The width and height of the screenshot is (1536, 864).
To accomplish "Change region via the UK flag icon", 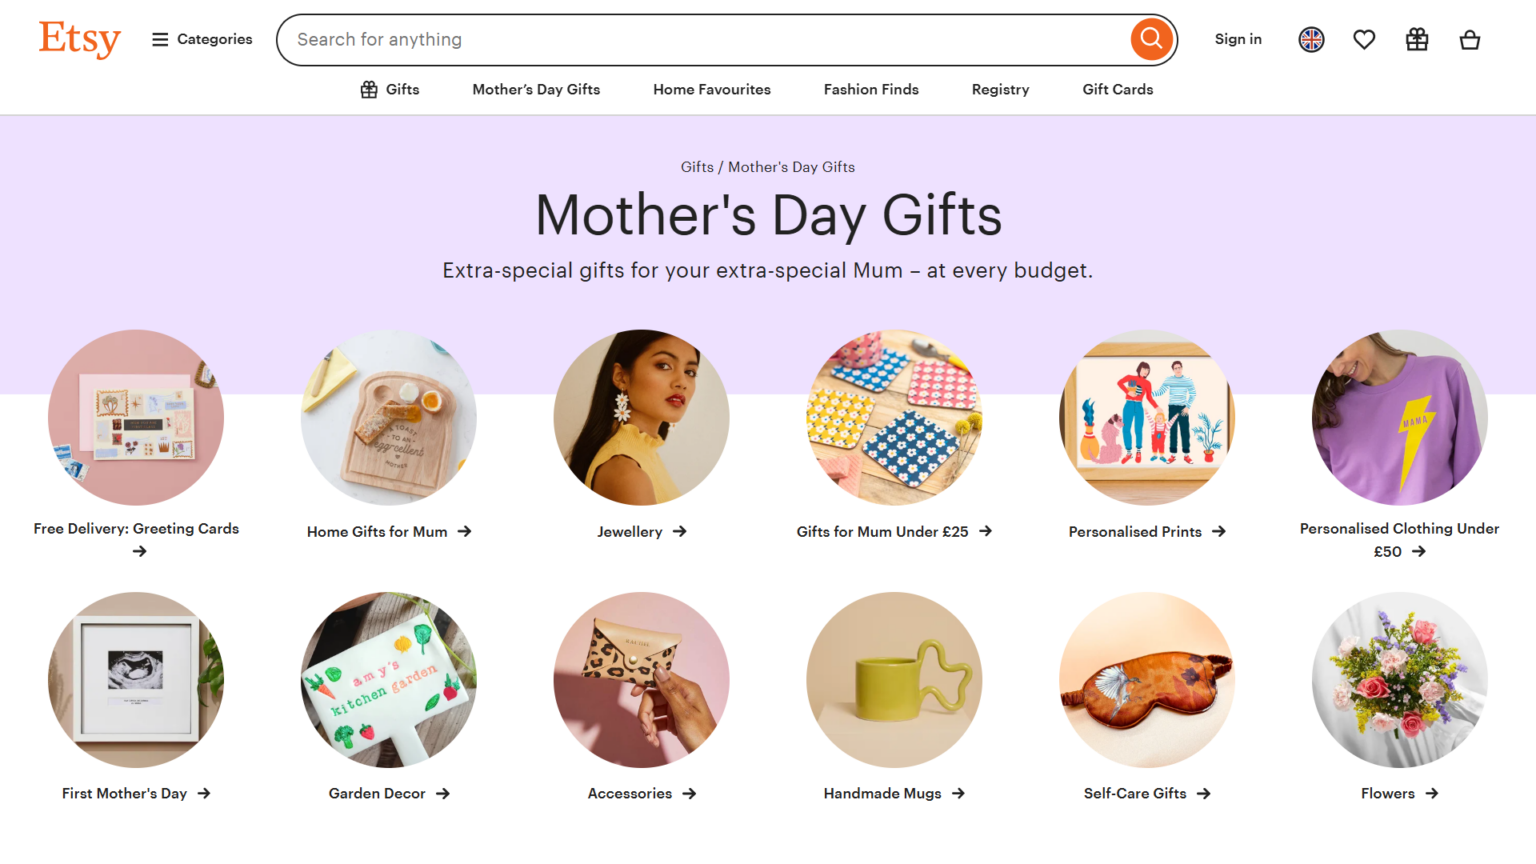I will coord(1311,40).
